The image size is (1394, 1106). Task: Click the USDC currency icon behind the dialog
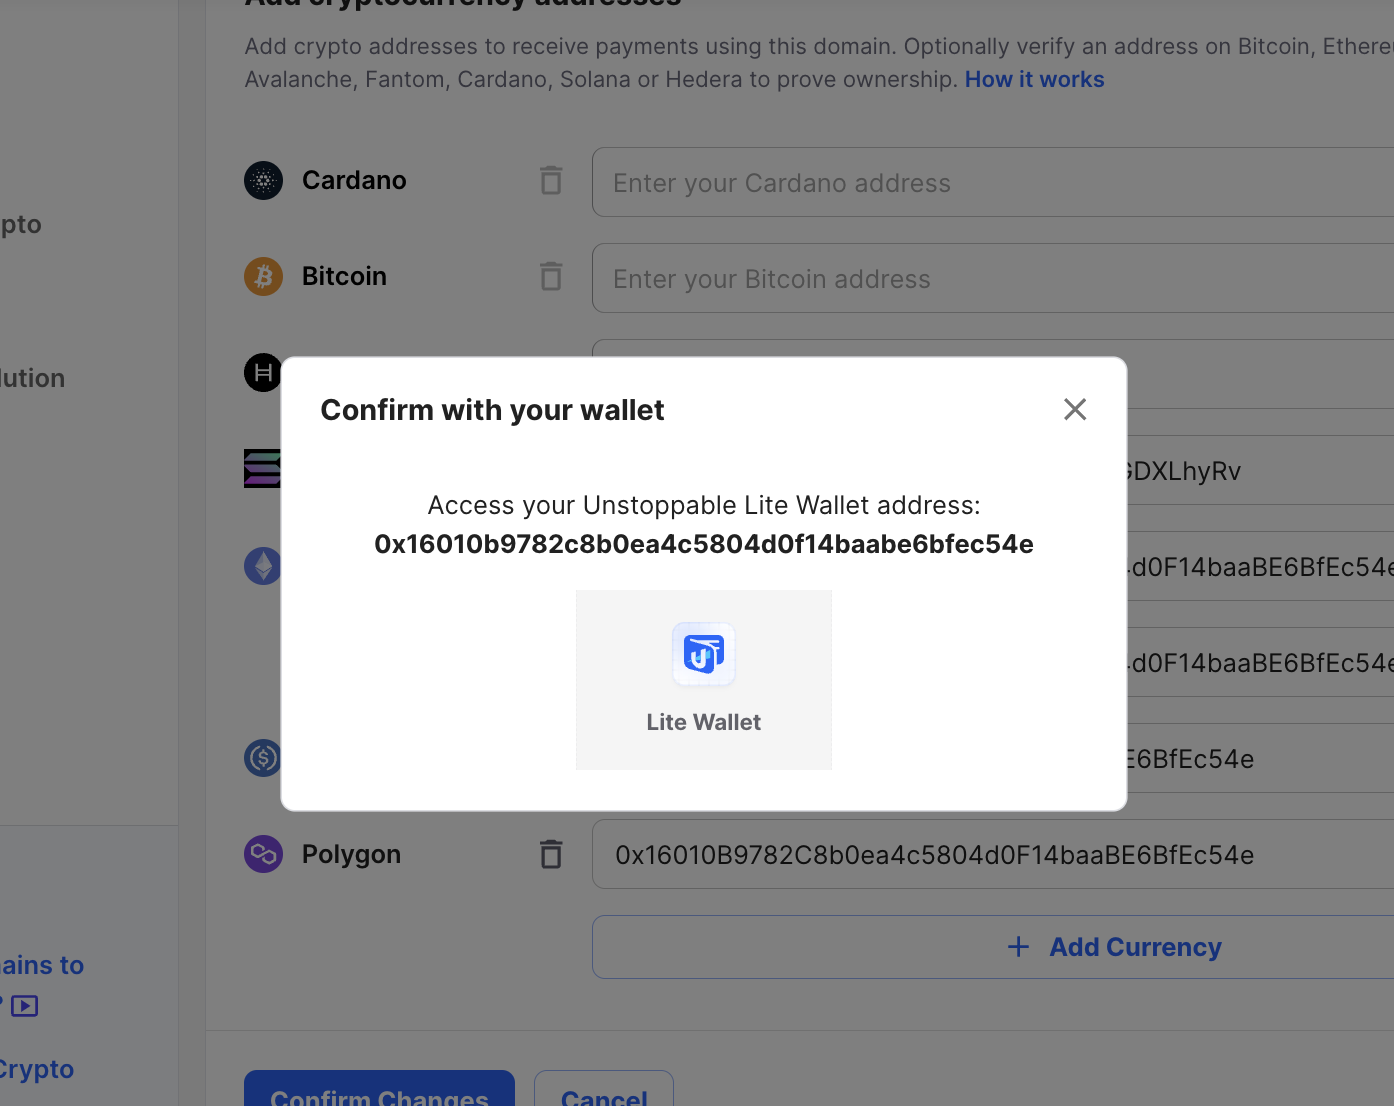262,758
